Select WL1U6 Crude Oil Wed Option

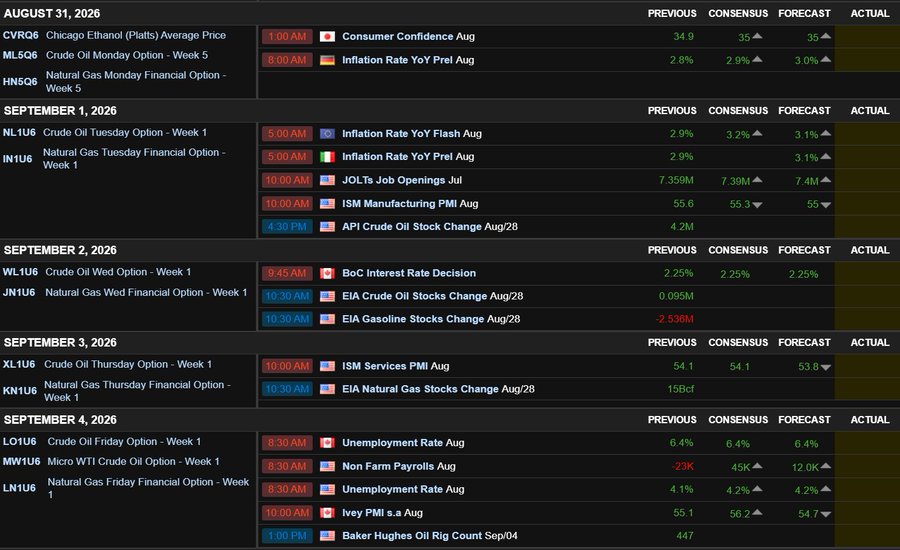[x=96, y=272]
